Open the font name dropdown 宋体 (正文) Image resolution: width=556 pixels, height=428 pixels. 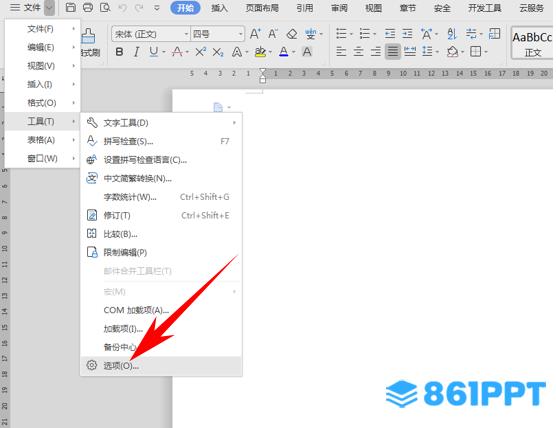click(x=150, y=34)
